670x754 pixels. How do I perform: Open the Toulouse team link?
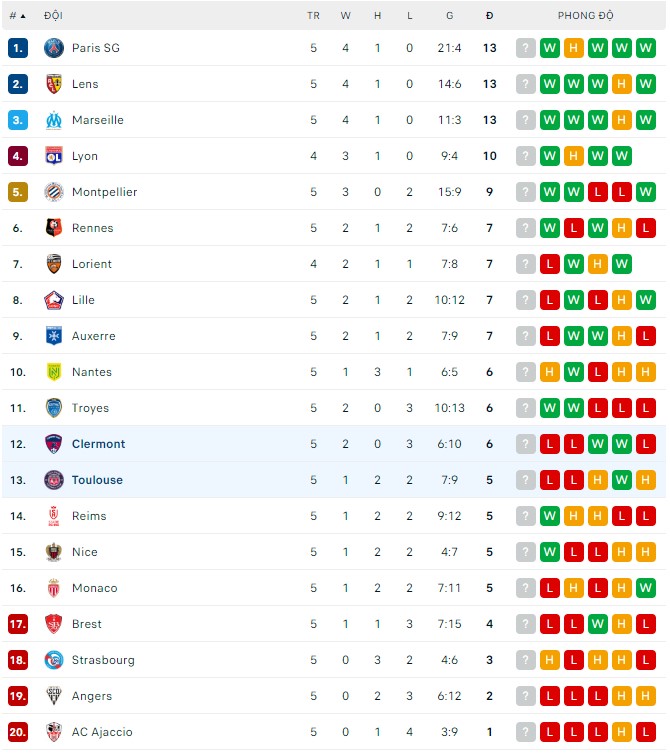pos(97,480)
